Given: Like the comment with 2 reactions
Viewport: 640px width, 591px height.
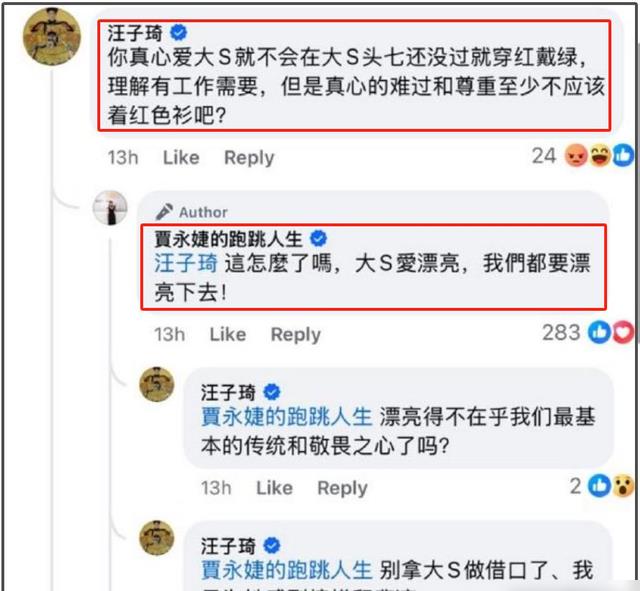Looking at the screenshot, I should pos(274,488).
